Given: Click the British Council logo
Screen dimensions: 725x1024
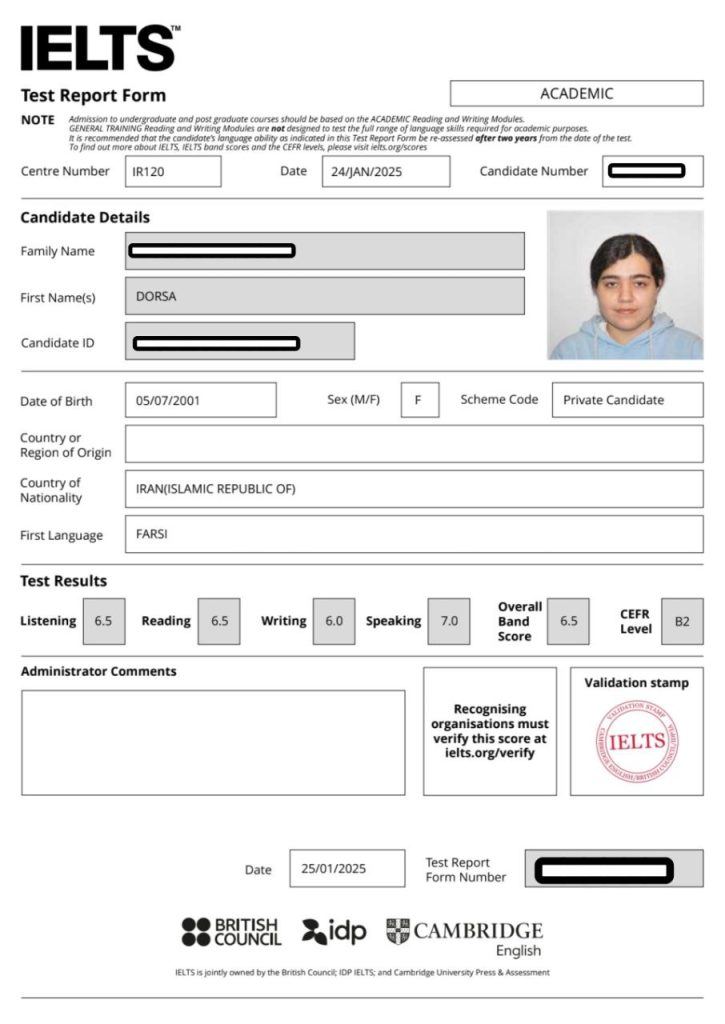Looking at the screenshot, I should 231,932.
